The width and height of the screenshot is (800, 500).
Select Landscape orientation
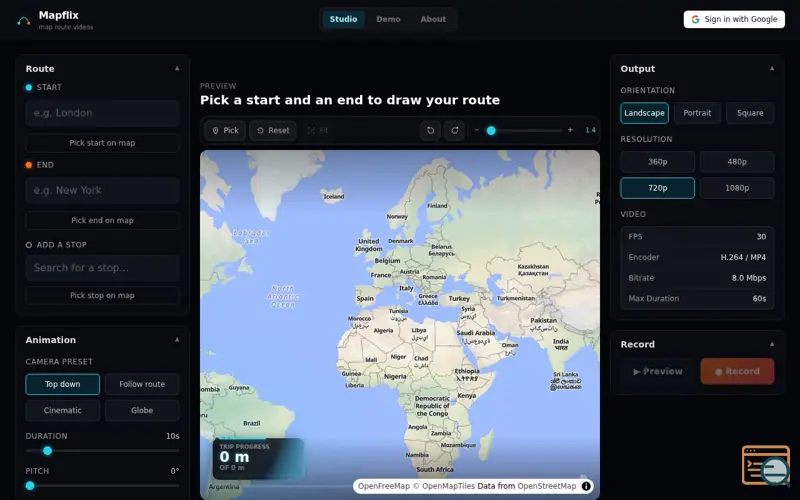[644, 113]
